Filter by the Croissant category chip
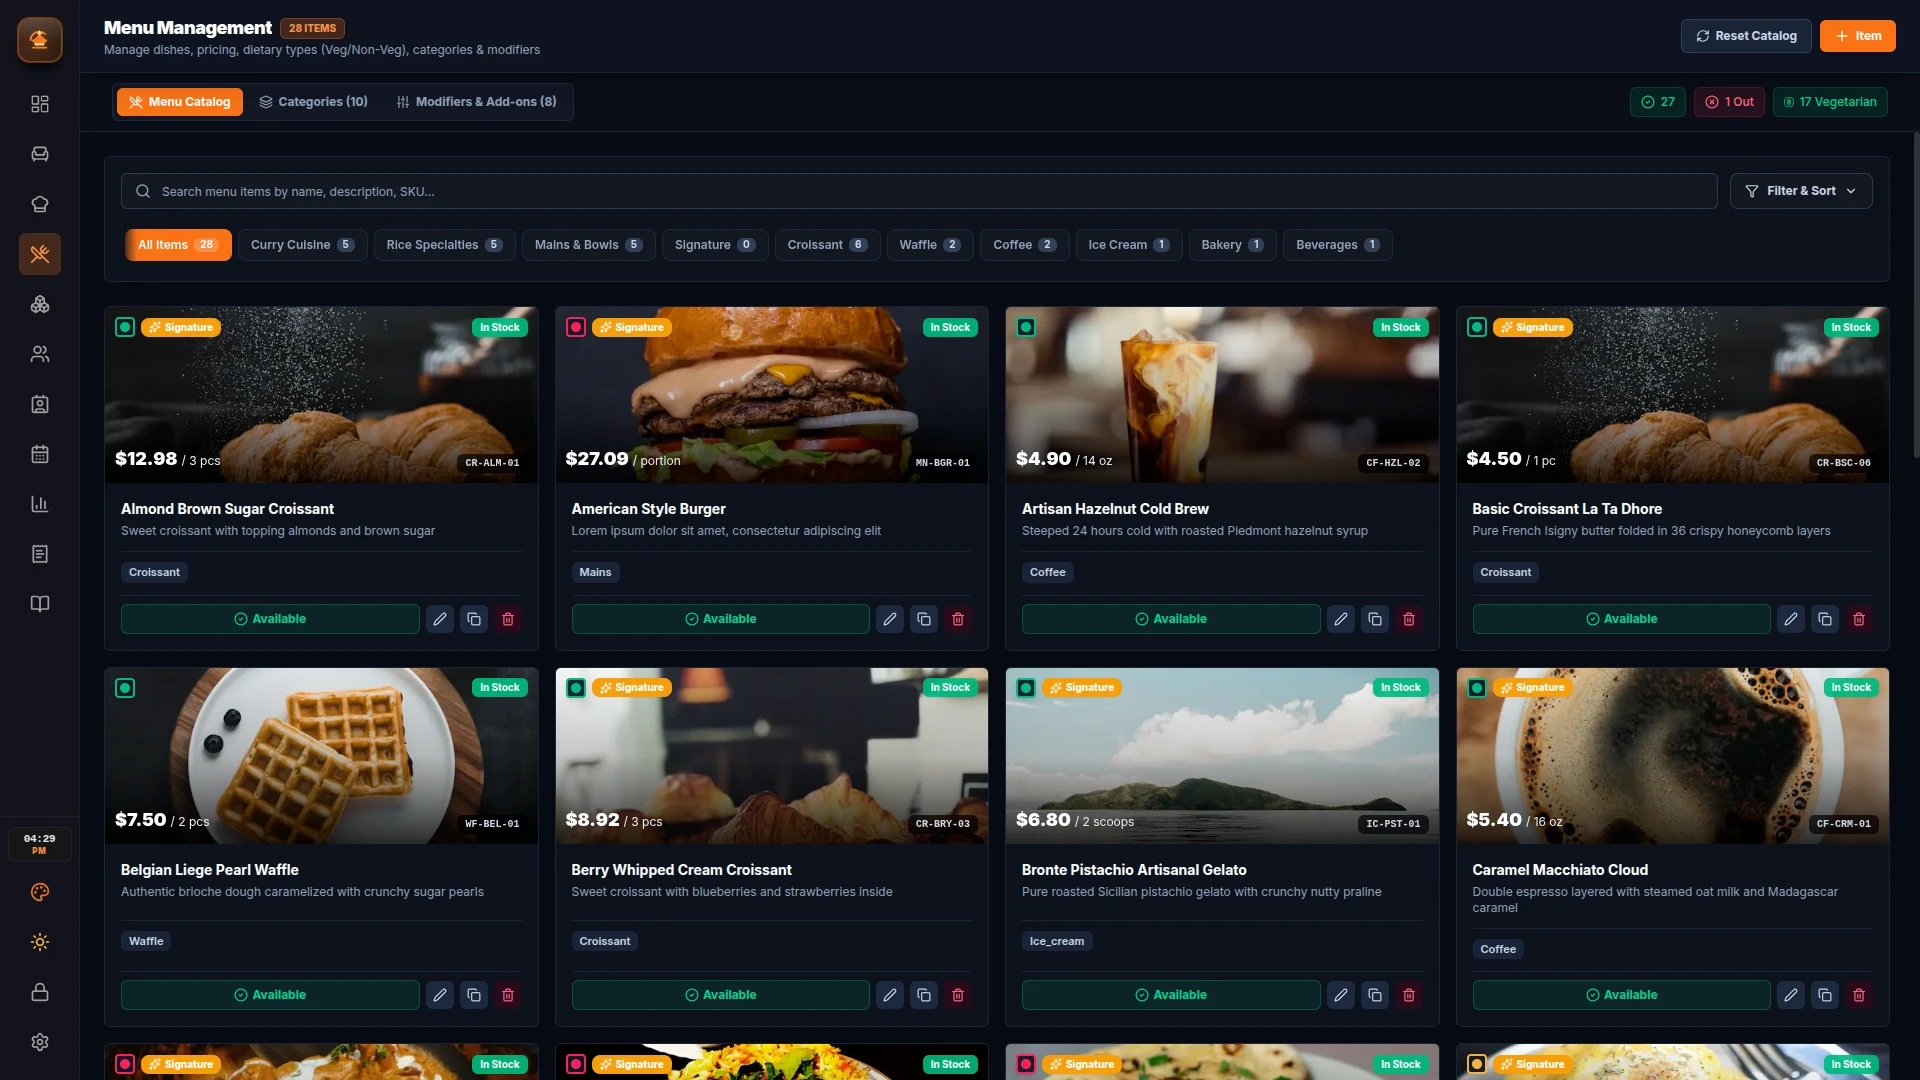Screen dimensions: 1920x1080 point(827,245)
